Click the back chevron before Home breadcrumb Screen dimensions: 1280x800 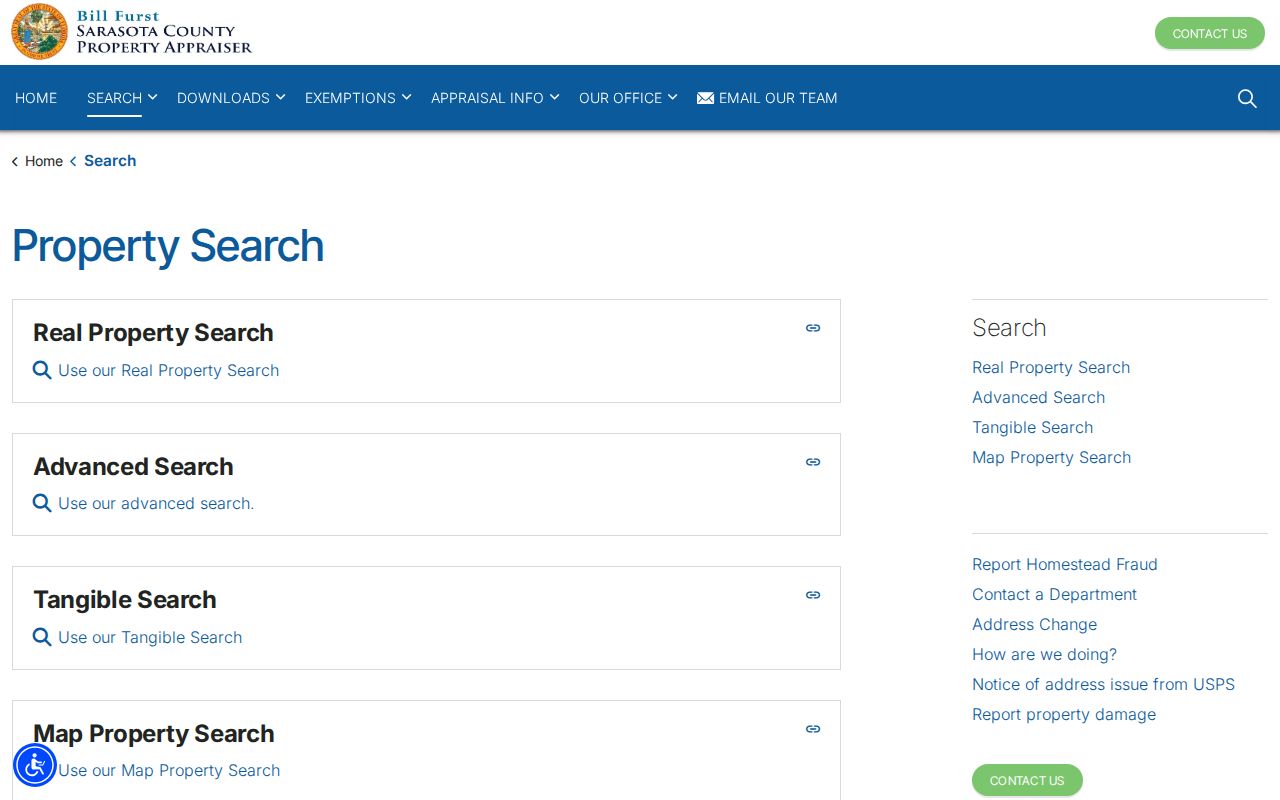click(15, 161)
